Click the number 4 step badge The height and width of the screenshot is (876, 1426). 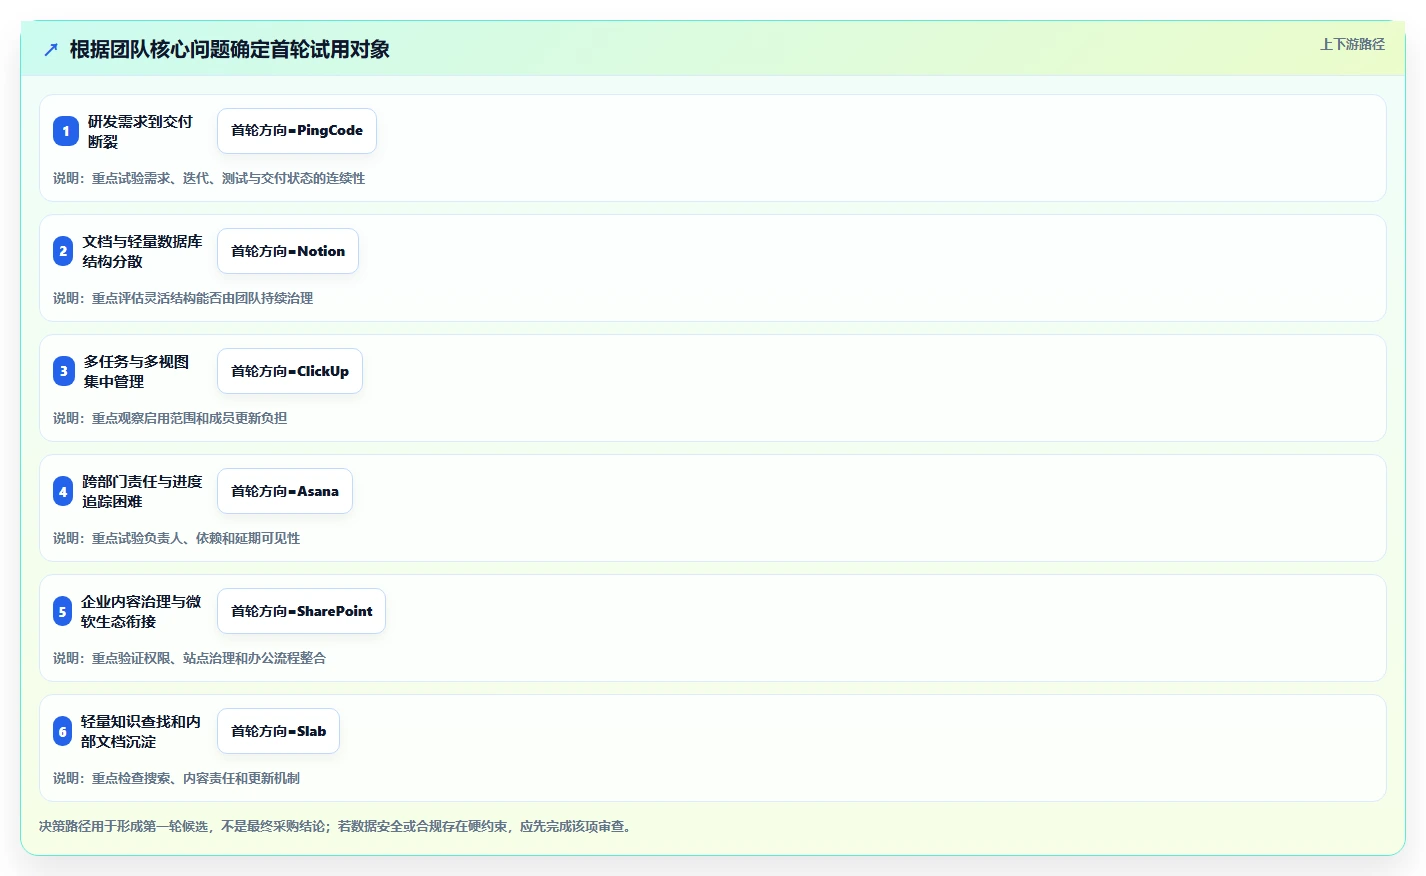tap(63, 491)
